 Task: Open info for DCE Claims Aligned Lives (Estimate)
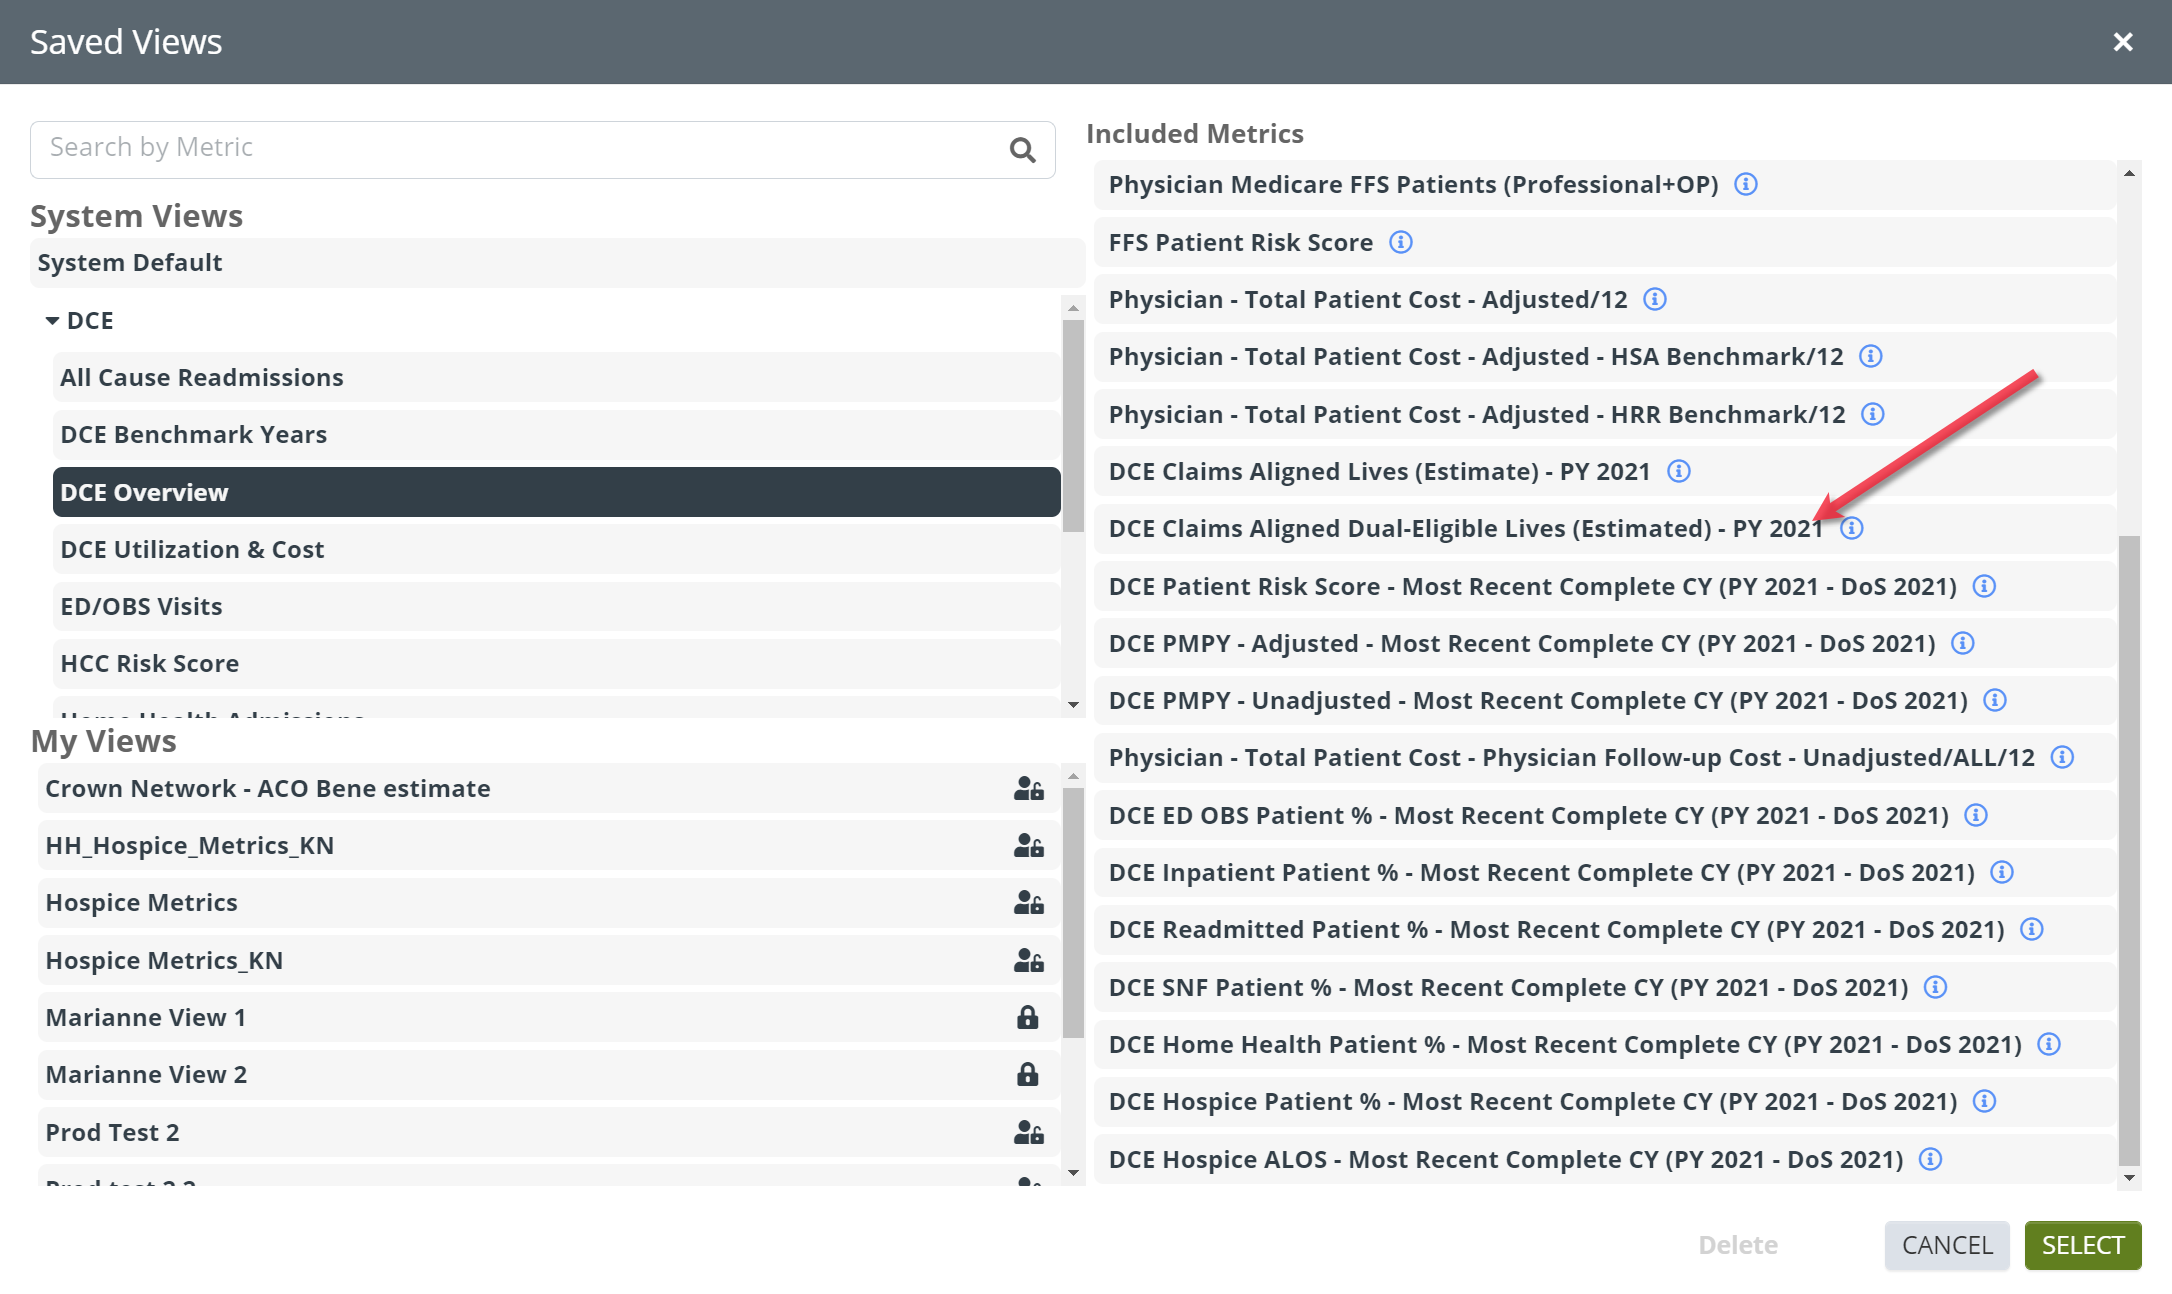[x=1679, y=471]
